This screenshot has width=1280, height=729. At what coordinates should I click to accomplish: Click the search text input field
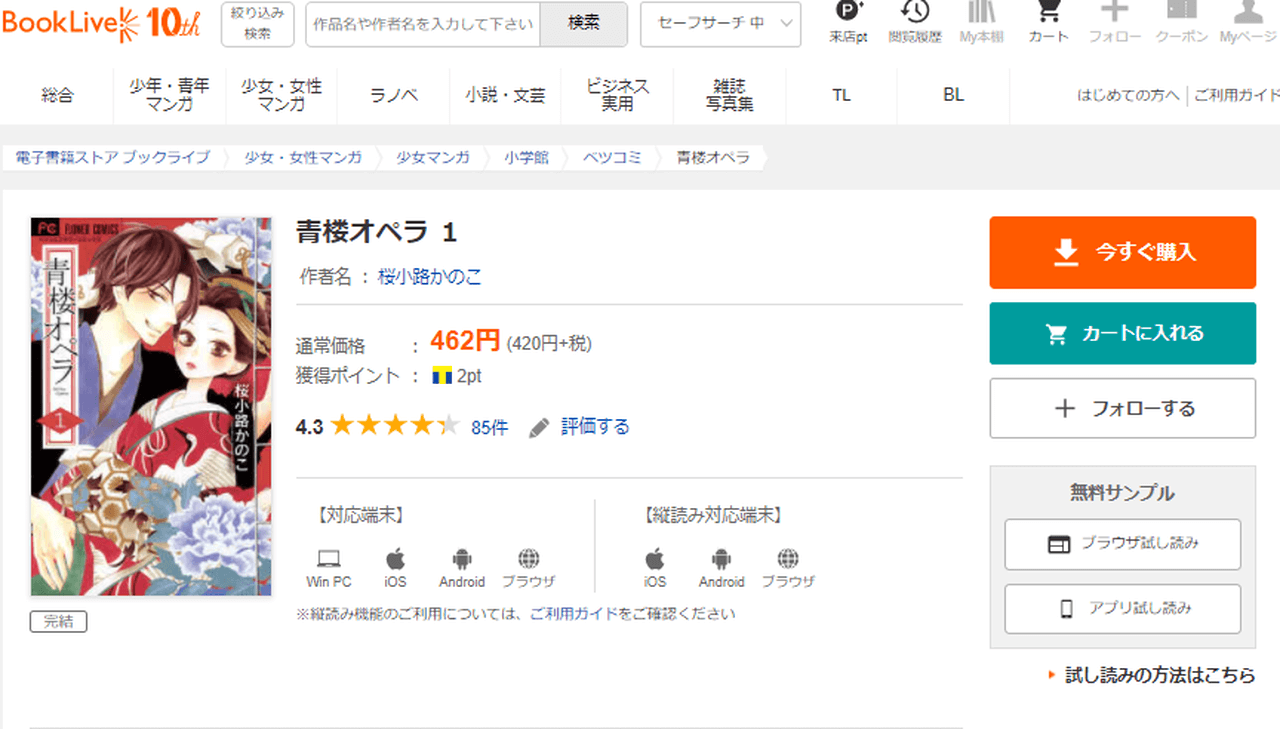(423, 24)
